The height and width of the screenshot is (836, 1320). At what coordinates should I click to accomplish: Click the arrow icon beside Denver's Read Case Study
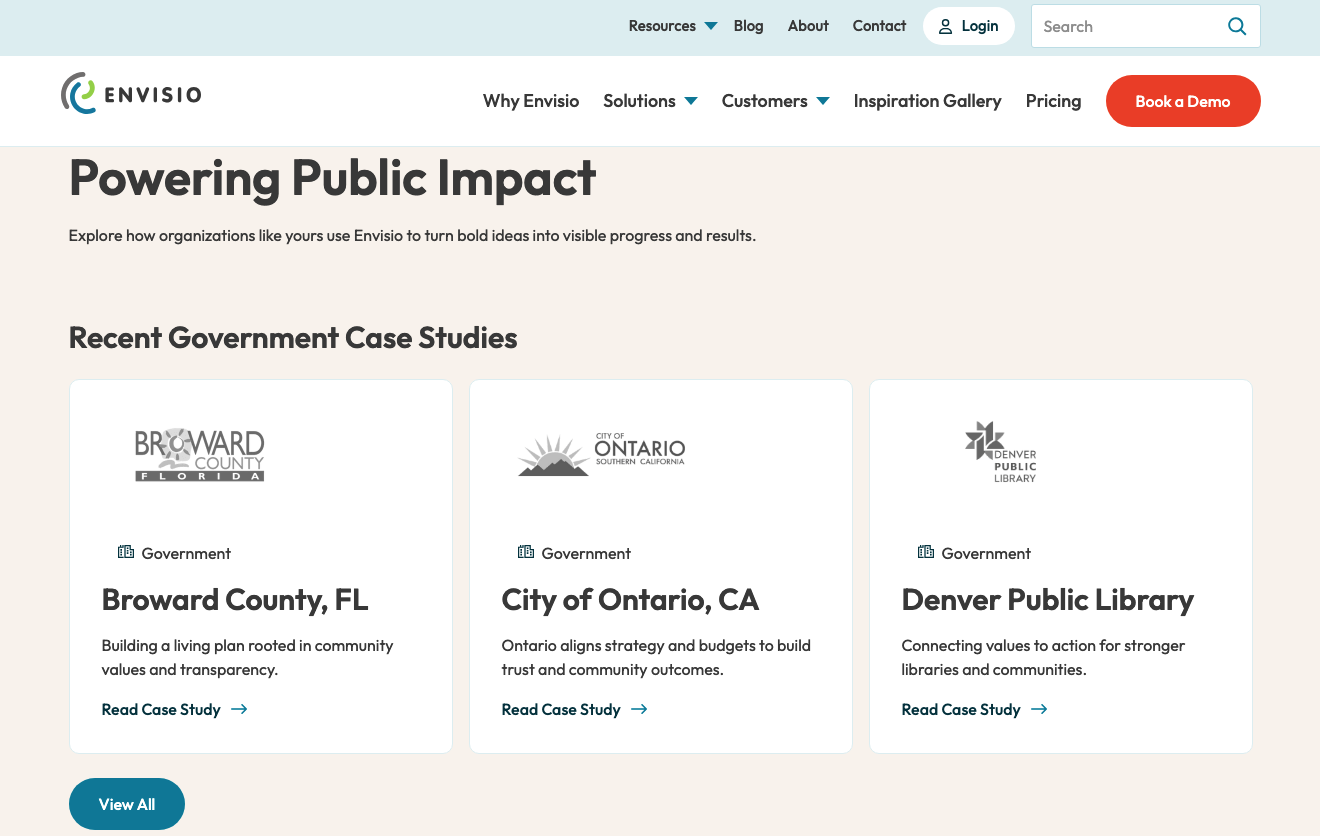[1040, 709]
